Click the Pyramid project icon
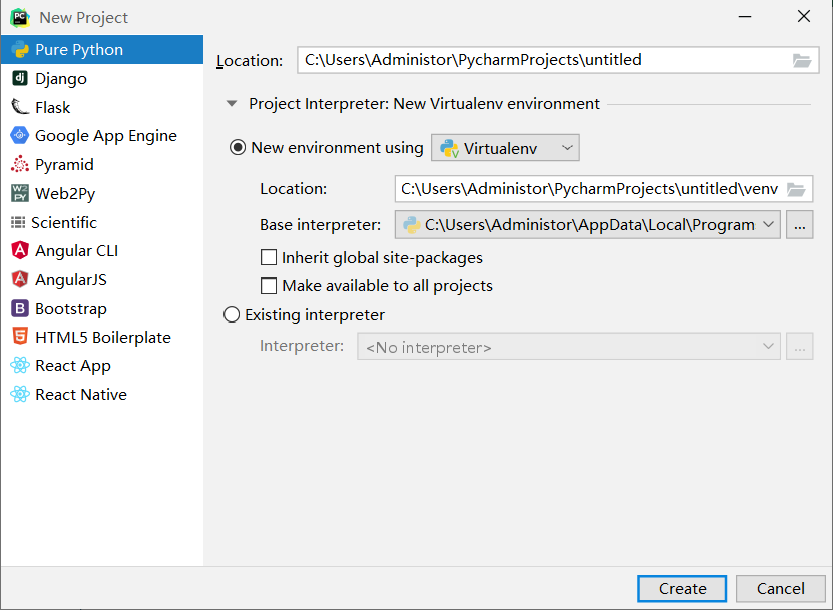 (20, 164)
